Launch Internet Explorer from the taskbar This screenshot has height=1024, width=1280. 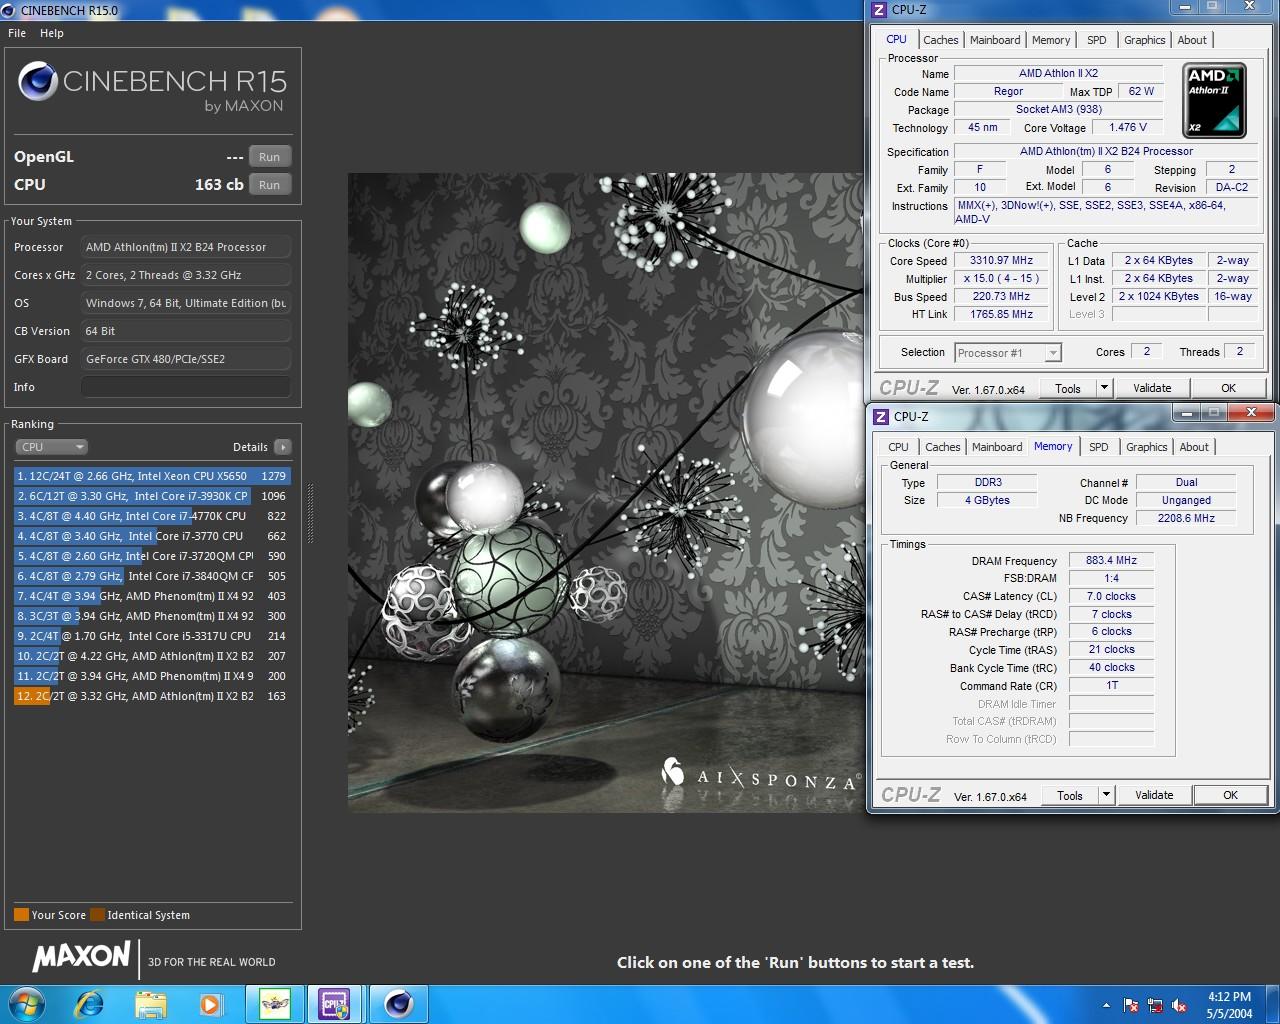click(90, 1004)
